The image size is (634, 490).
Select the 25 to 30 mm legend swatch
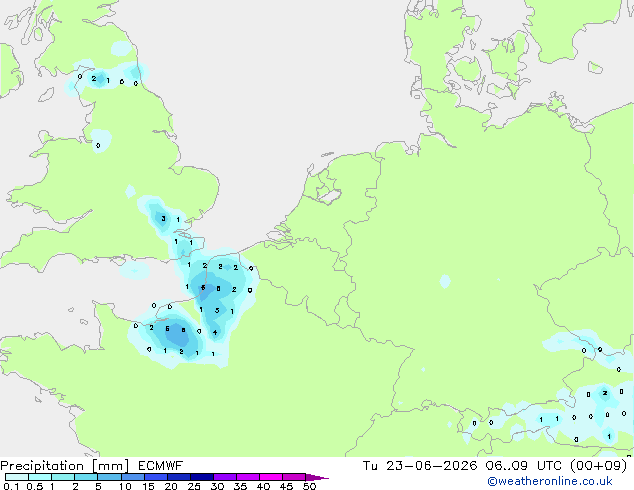[201, 477]
